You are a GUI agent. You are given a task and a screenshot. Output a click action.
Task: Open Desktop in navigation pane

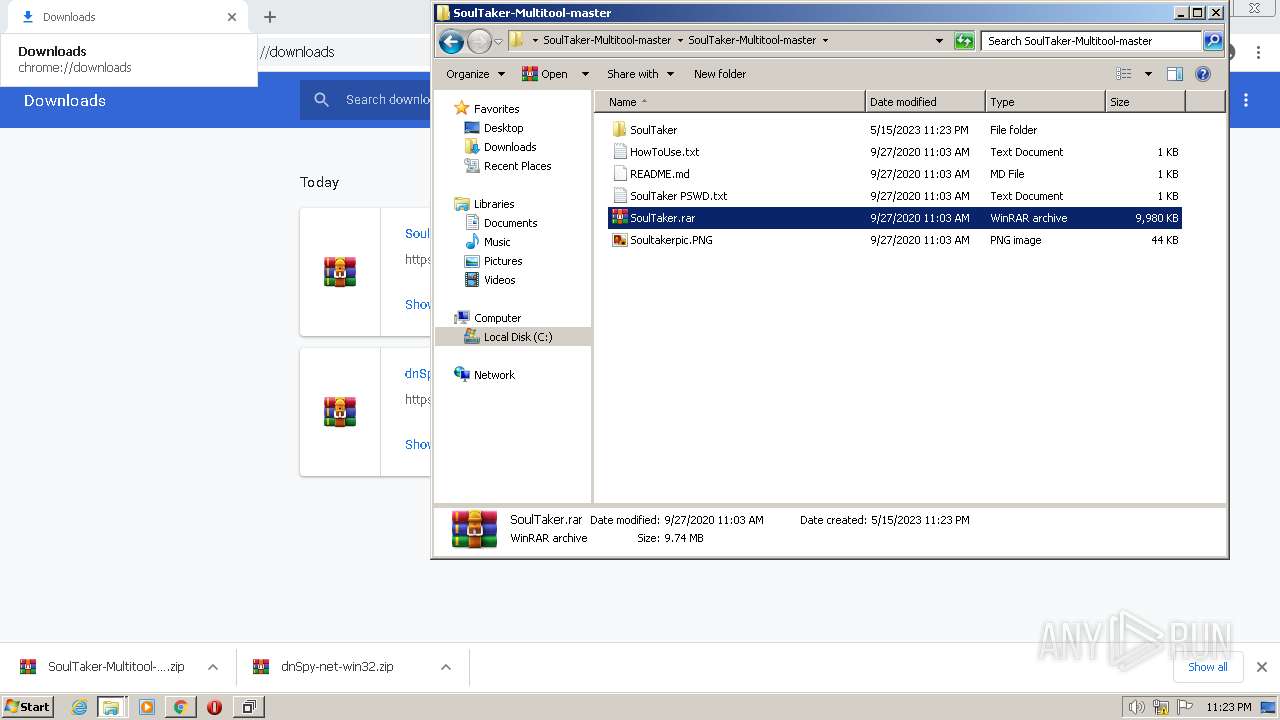click(x=503, y=128)
